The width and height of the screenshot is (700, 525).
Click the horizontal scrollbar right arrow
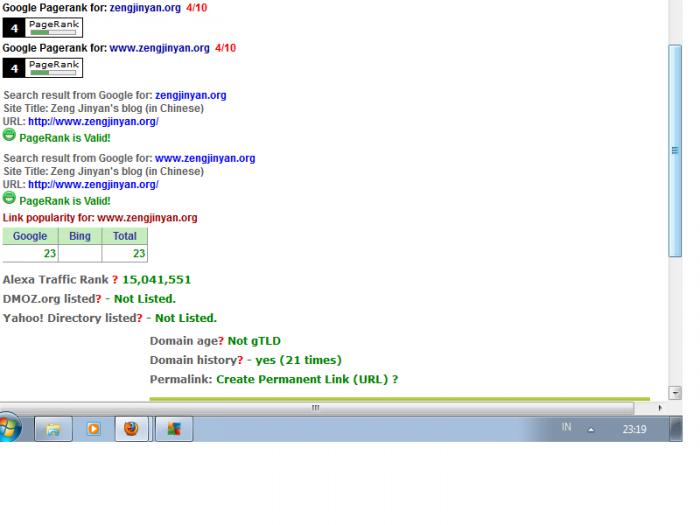(x=660, y=408)
